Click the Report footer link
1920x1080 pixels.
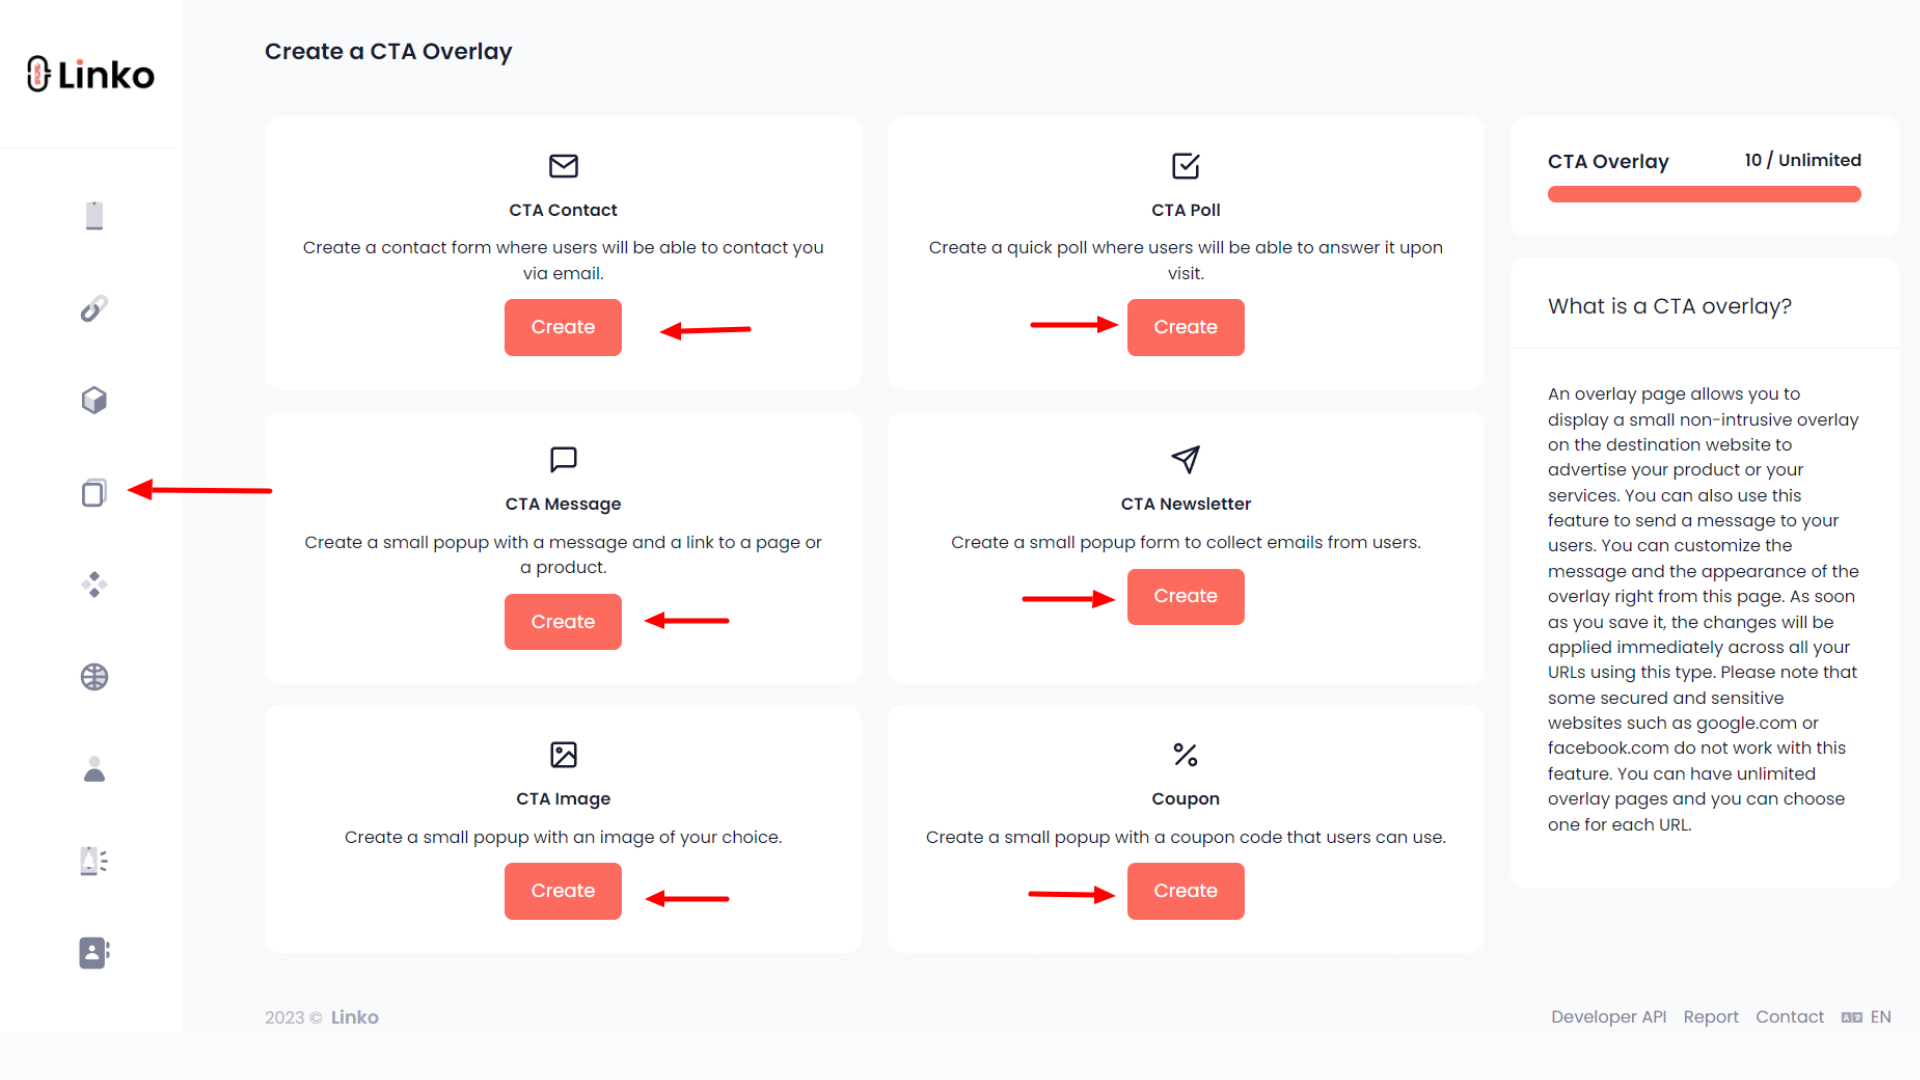pos(1711,1016)
